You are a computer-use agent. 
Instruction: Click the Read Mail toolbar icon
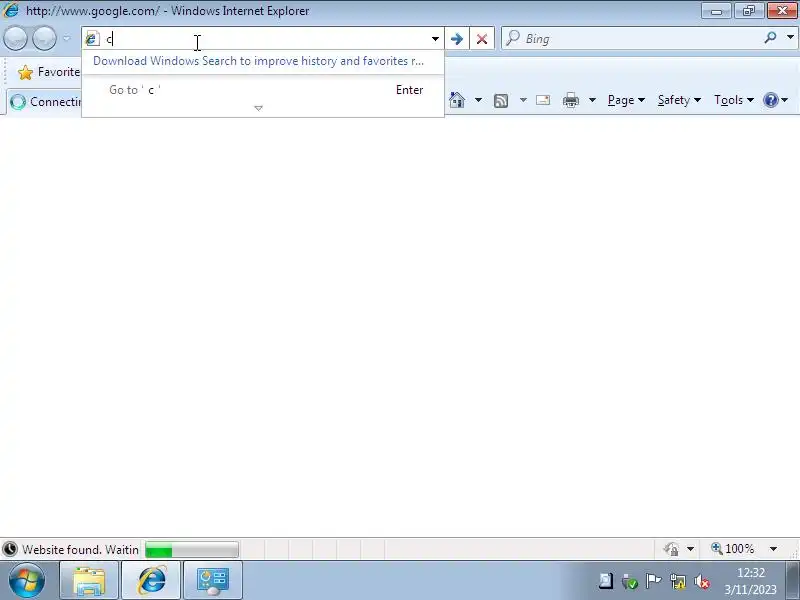pos(543,100)
